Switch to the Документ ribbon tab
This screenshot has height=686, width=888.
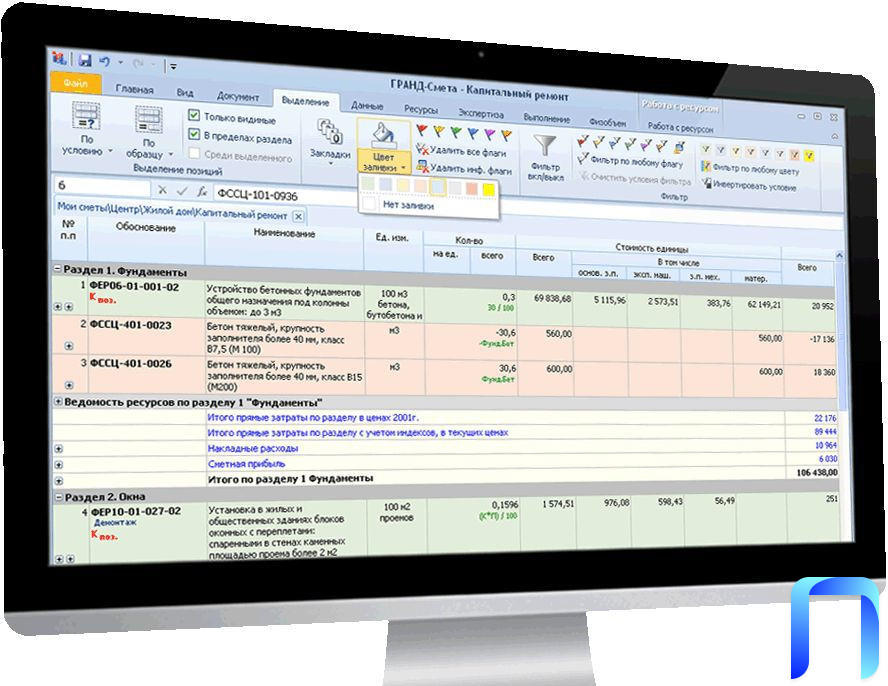(238, 96)
